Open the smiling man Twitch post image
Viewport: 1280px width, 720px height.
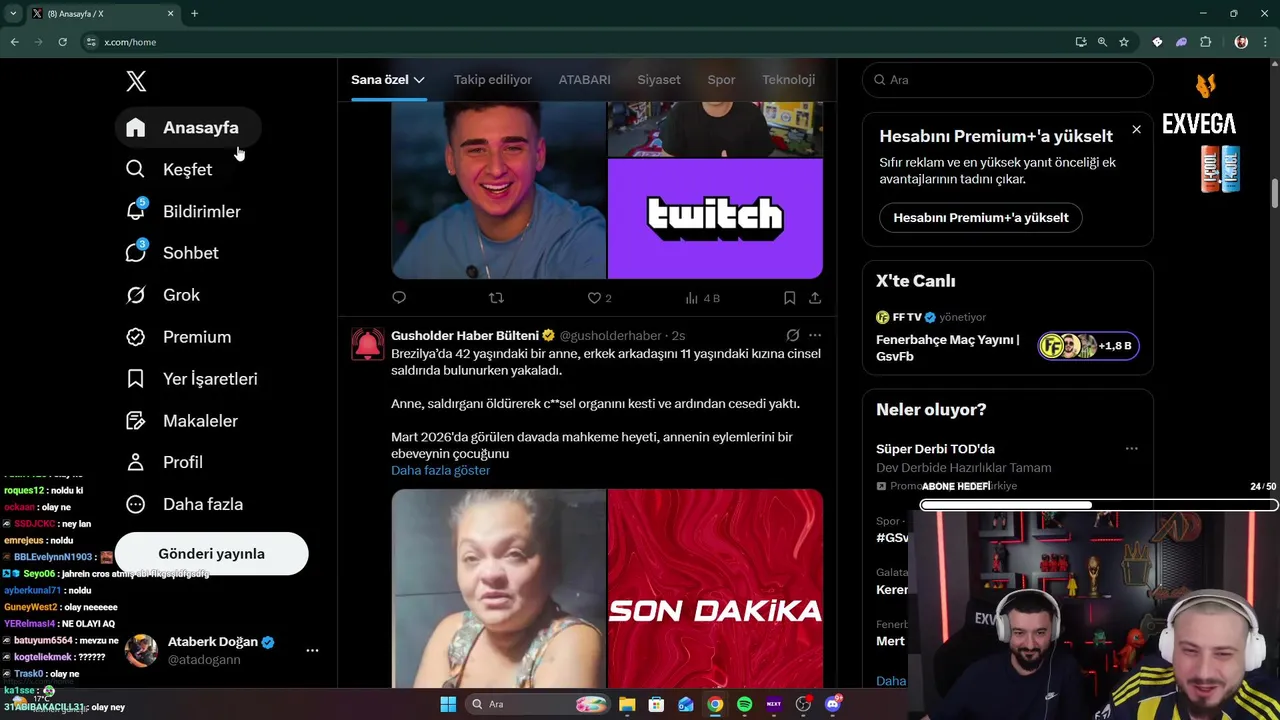[x=499, y=190]
